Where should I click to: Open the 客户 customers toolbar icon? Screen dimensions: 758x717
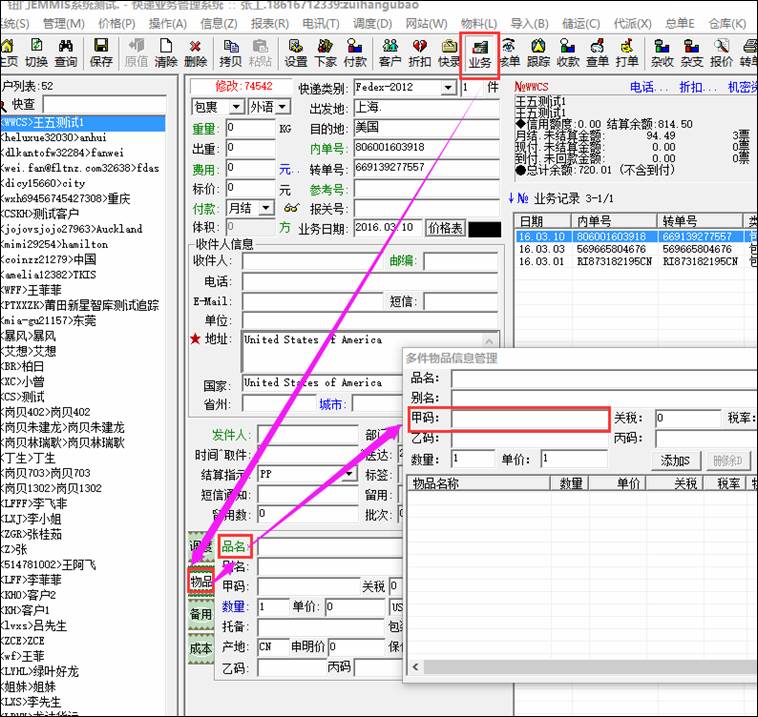pos(390,53)
